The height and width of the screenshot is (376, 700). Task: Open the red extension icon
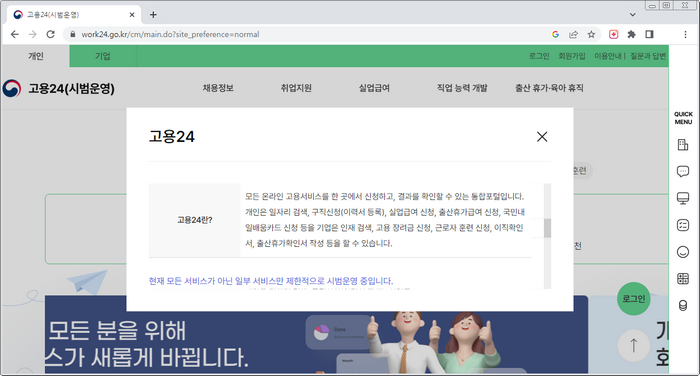[614, 34]
